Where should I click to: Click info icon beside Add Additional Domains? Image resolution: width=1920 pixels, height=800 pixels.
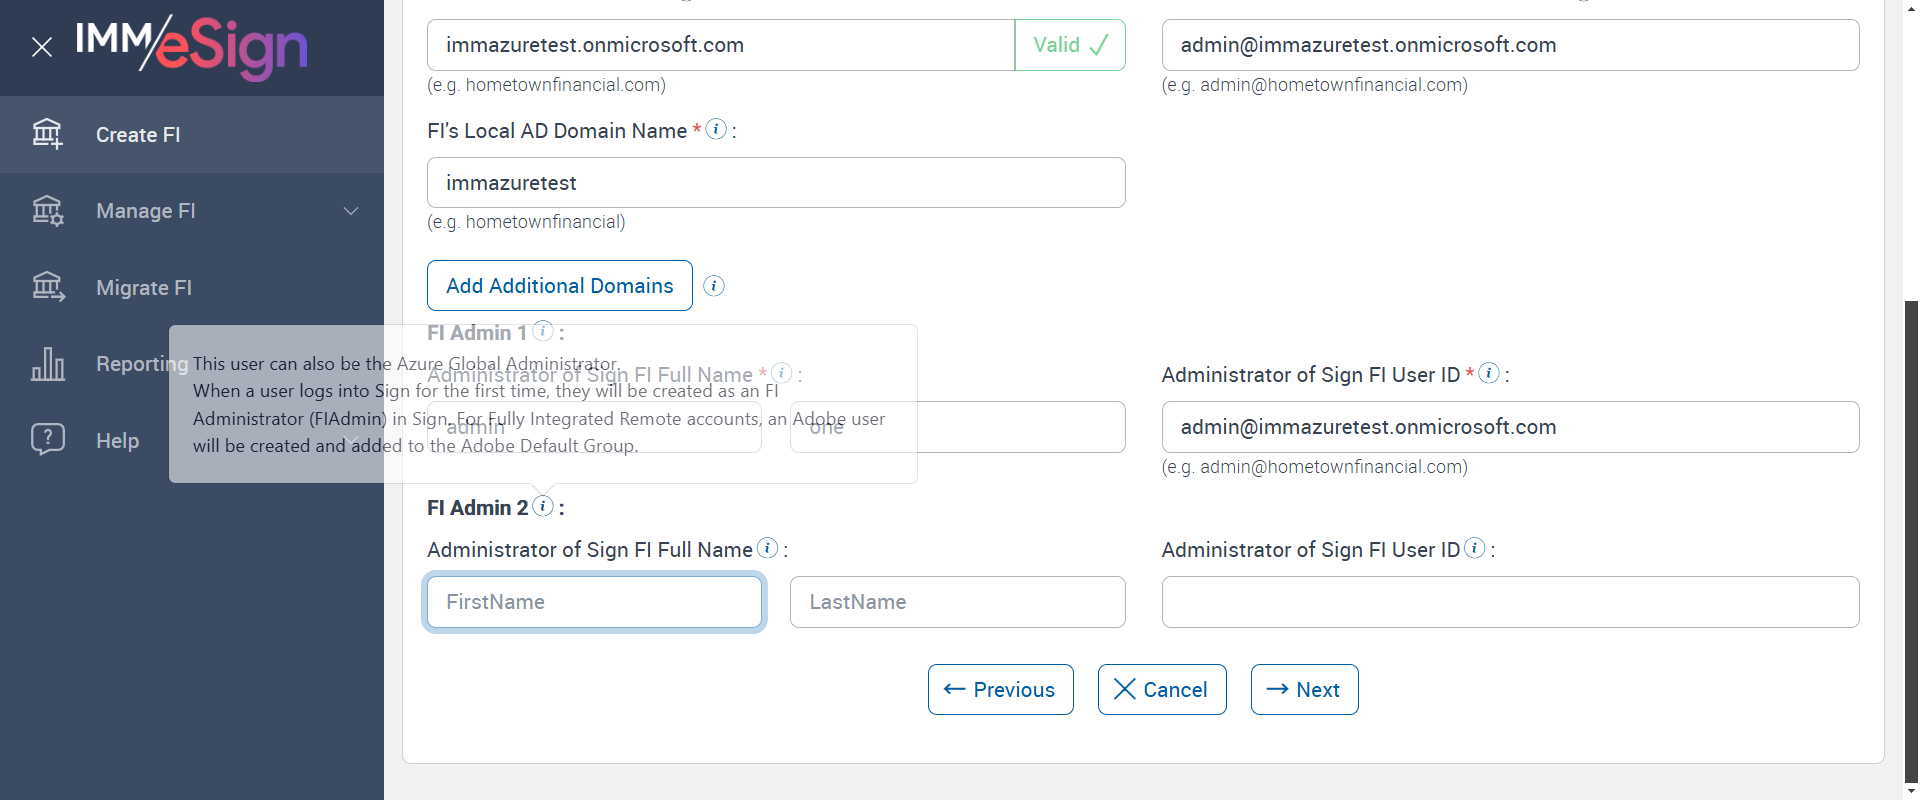tap(714, 286)
